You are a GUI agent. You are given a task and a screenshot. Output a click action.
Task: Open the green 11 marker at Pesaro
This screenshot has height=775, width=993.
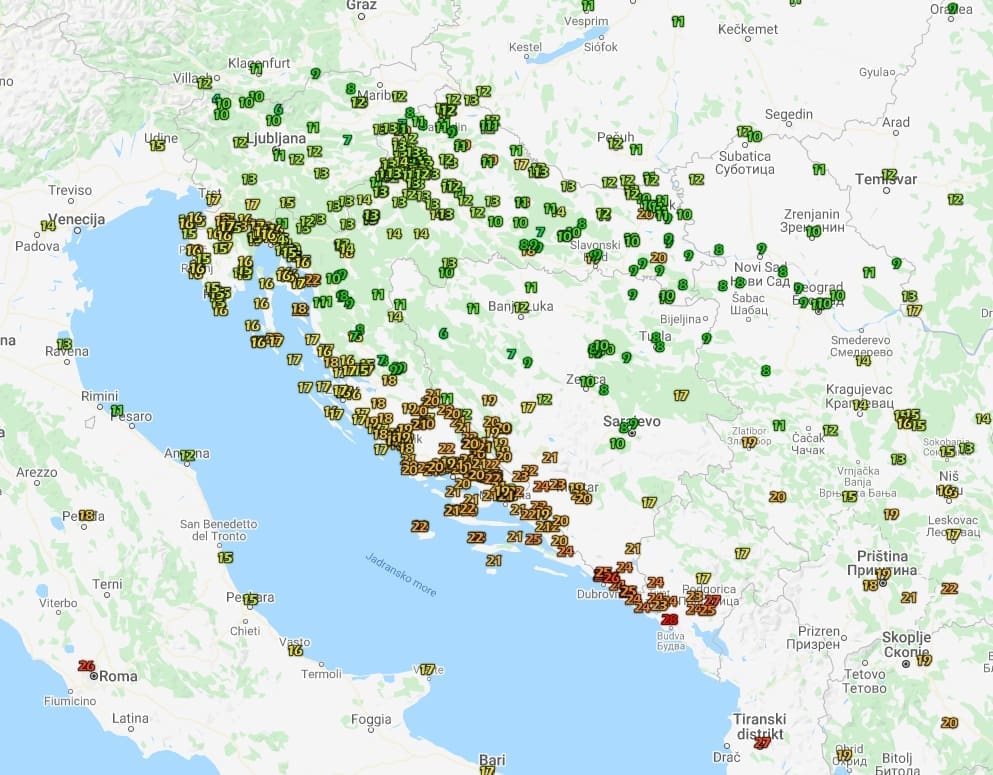click(x=117, y=410)
